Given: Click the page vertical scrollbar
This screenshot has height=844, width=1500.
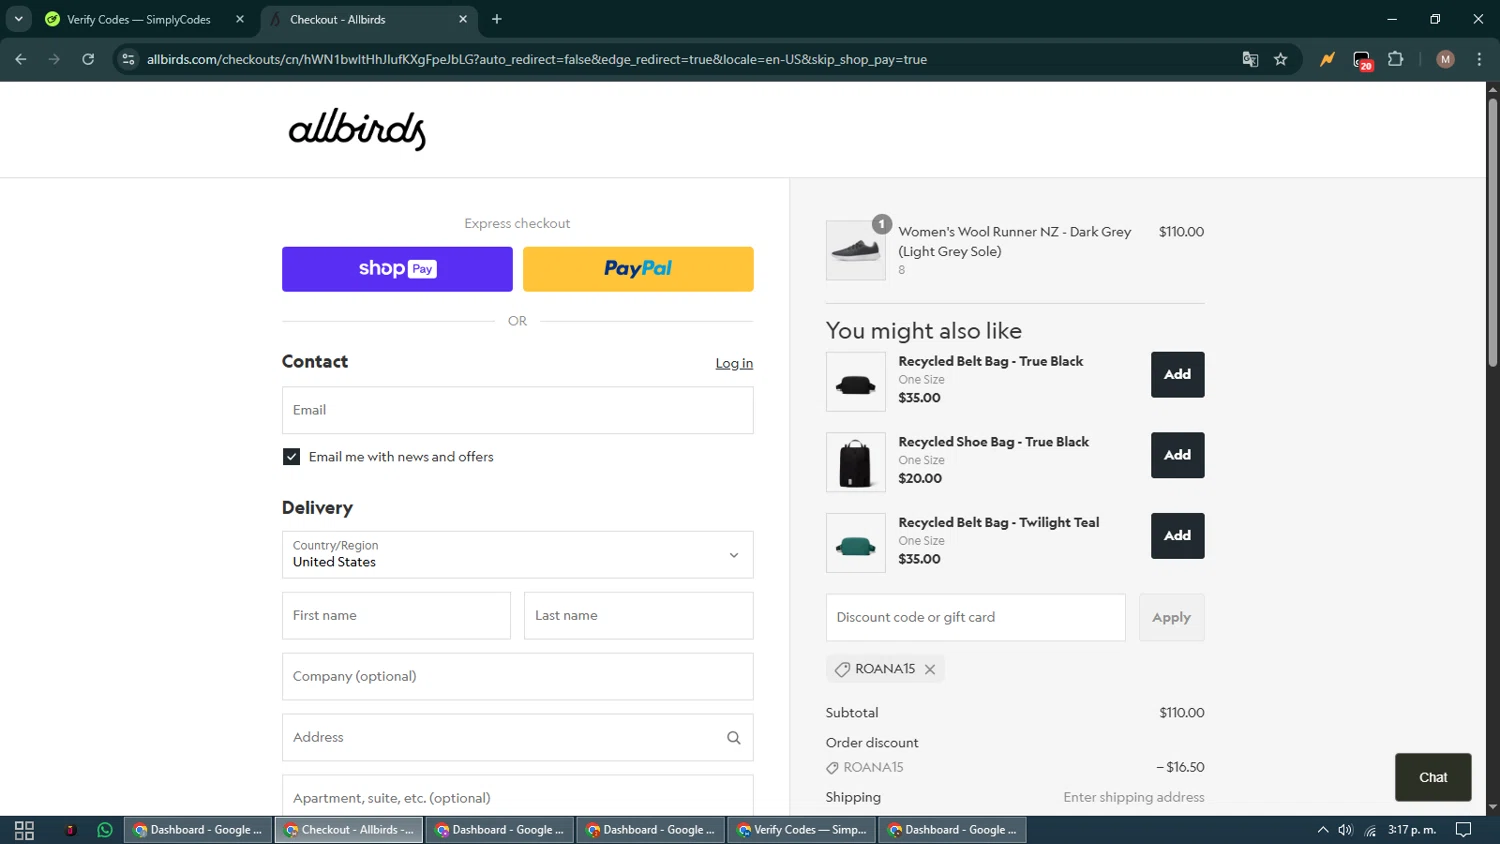Looking at the screenshot, I should point(1492,232).
